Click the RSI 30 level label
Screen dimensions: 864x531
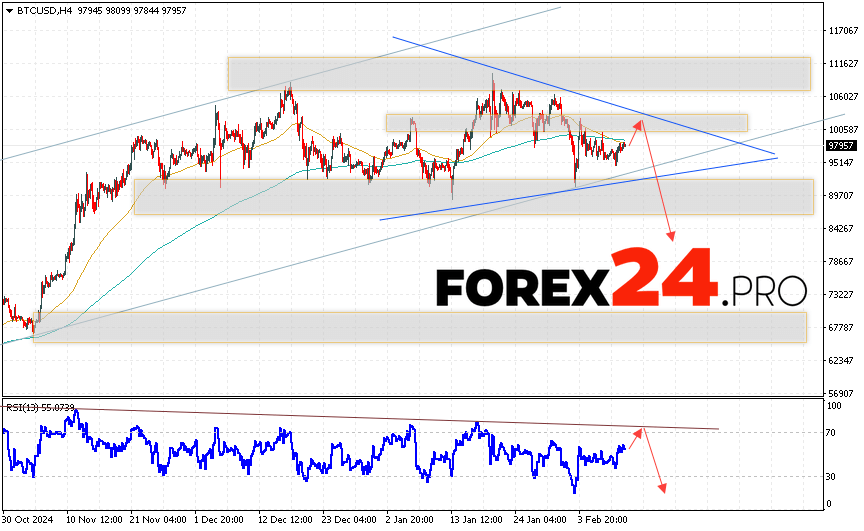pos(831,477)
